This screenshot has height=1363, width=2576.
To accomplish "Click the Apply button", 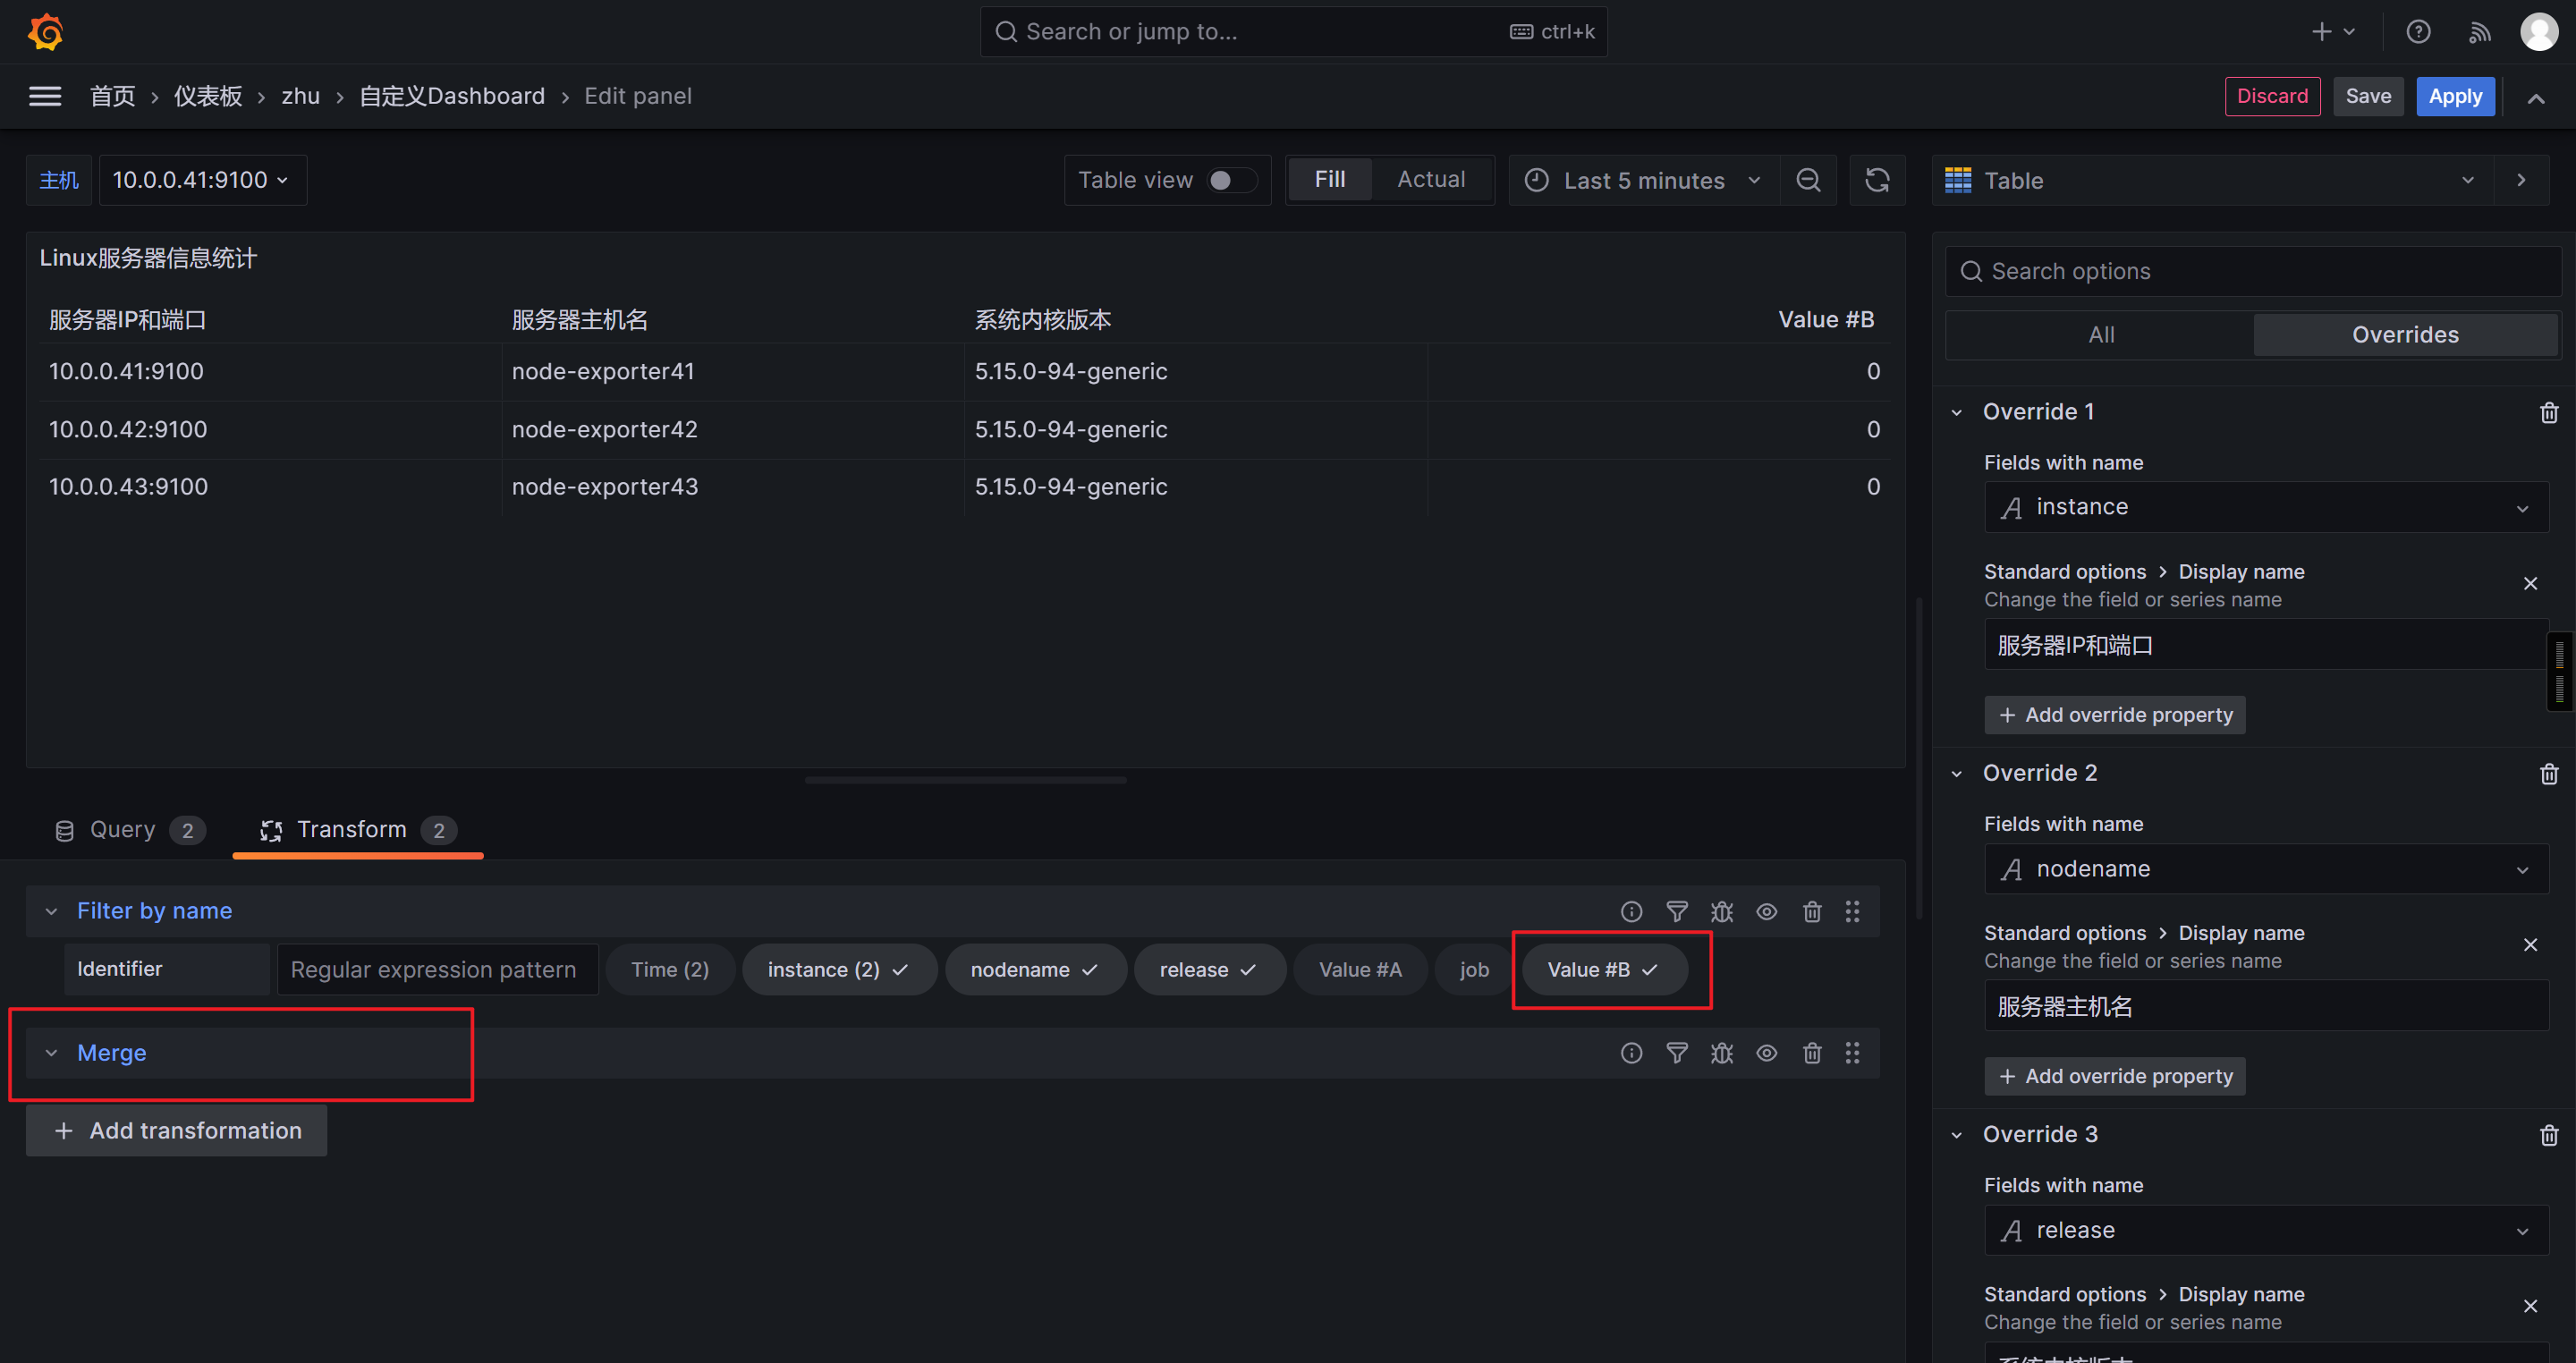I will (x=2455, y=96).
